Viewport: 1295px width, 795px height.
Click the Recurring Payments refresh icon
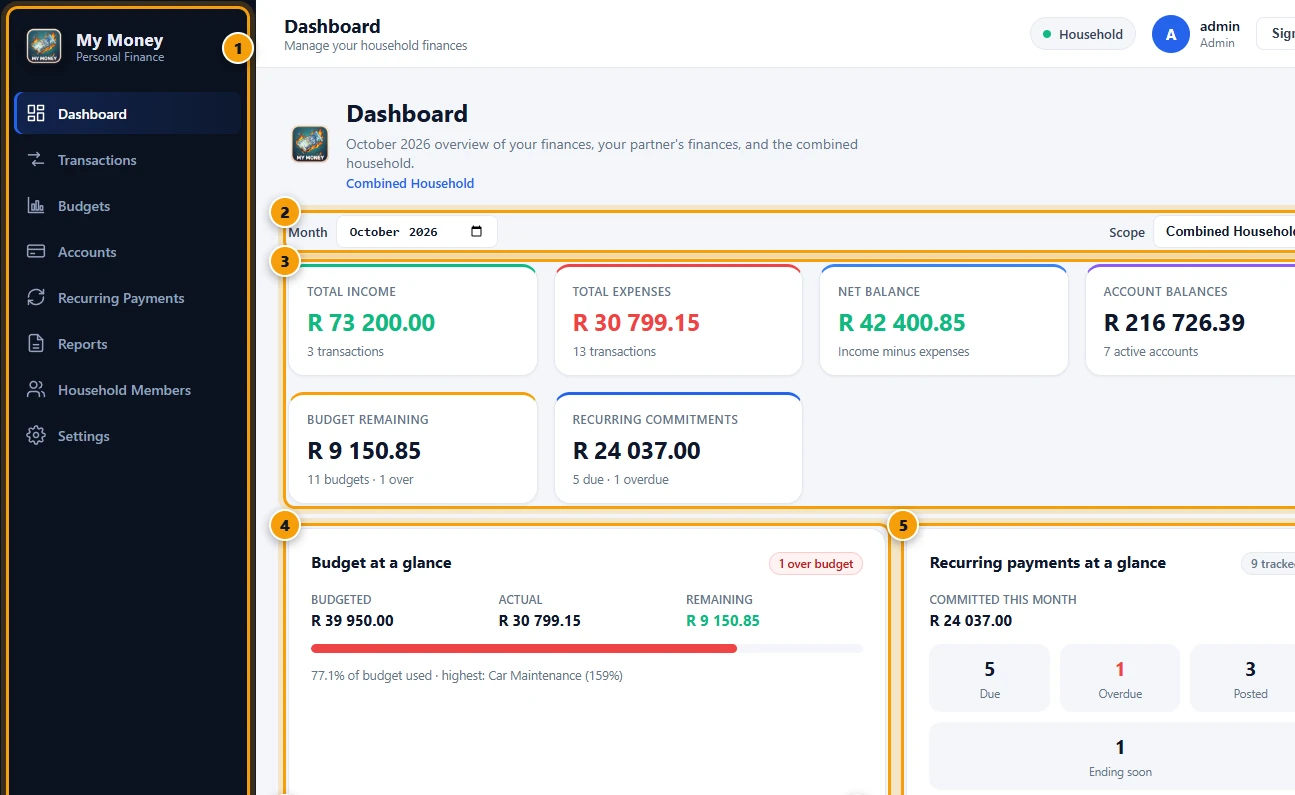[x=36, y=297]
